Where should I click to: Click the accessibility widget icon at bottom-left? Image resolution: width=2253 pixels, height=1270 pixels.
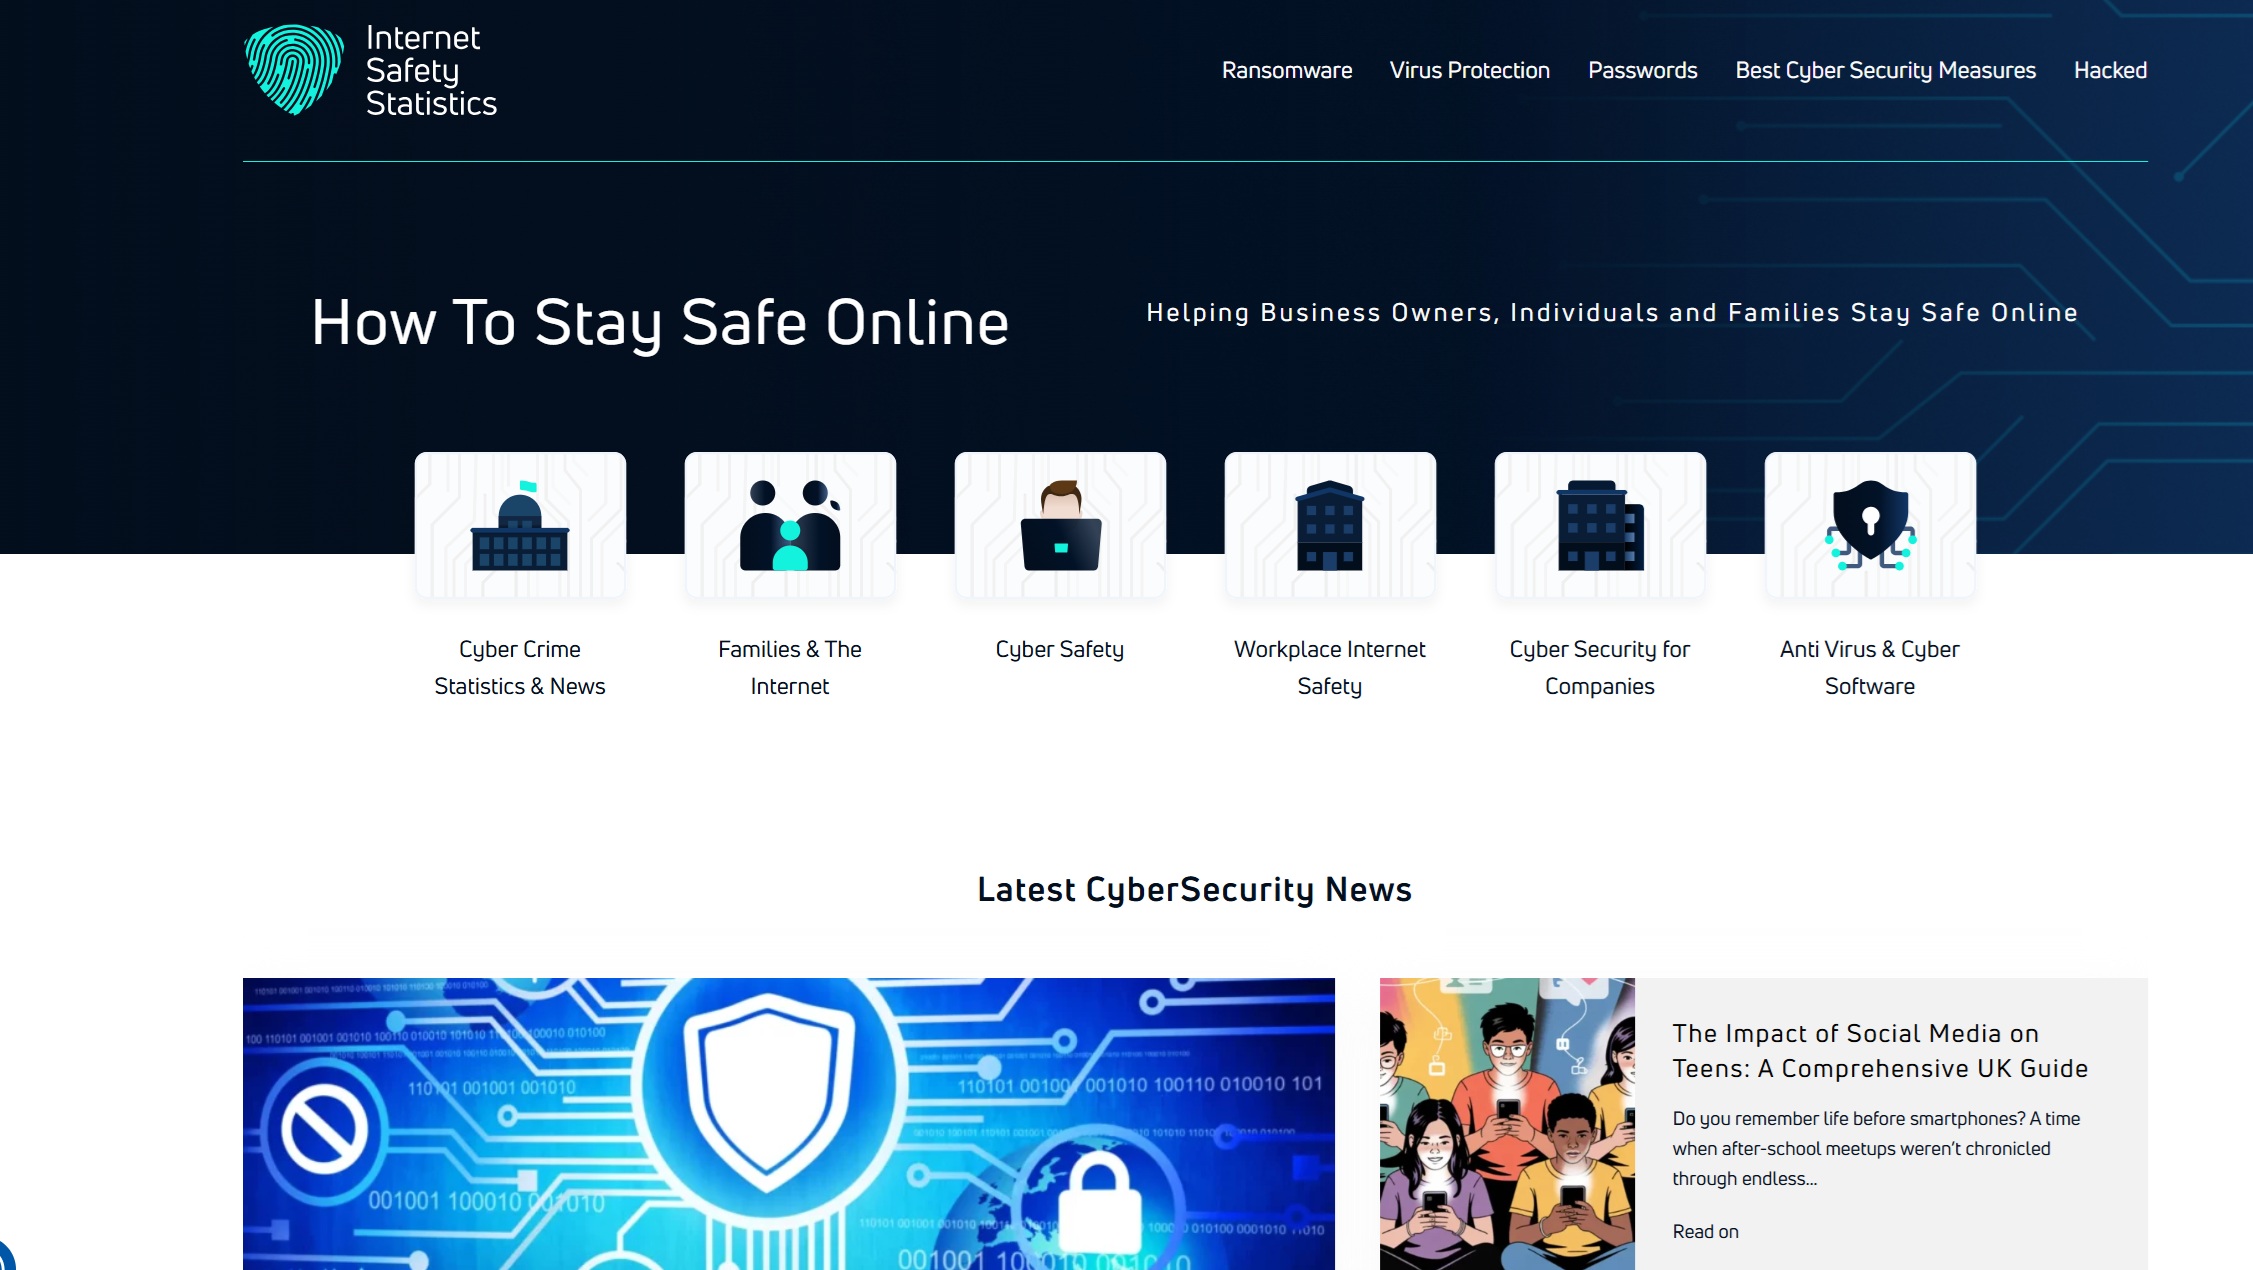click(x=4, y=1258)
